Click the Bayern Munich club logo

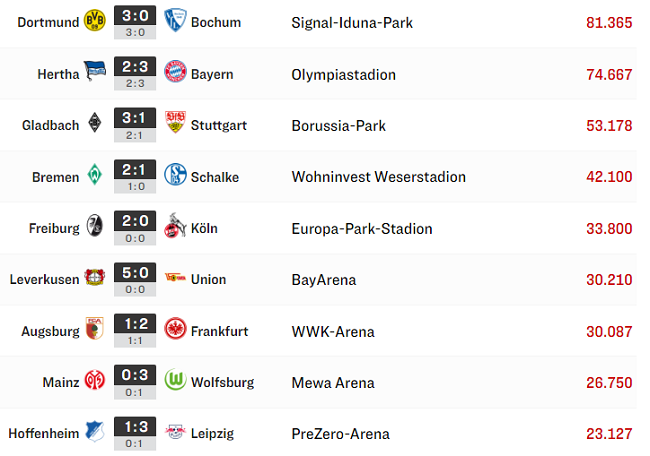click(175, 71)
